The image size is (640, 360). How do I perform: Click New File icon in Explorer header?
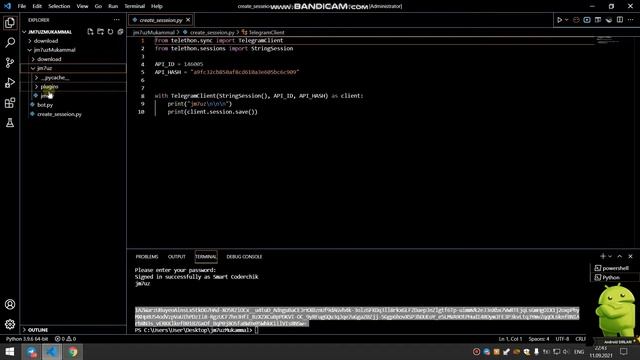pos(90,32)
